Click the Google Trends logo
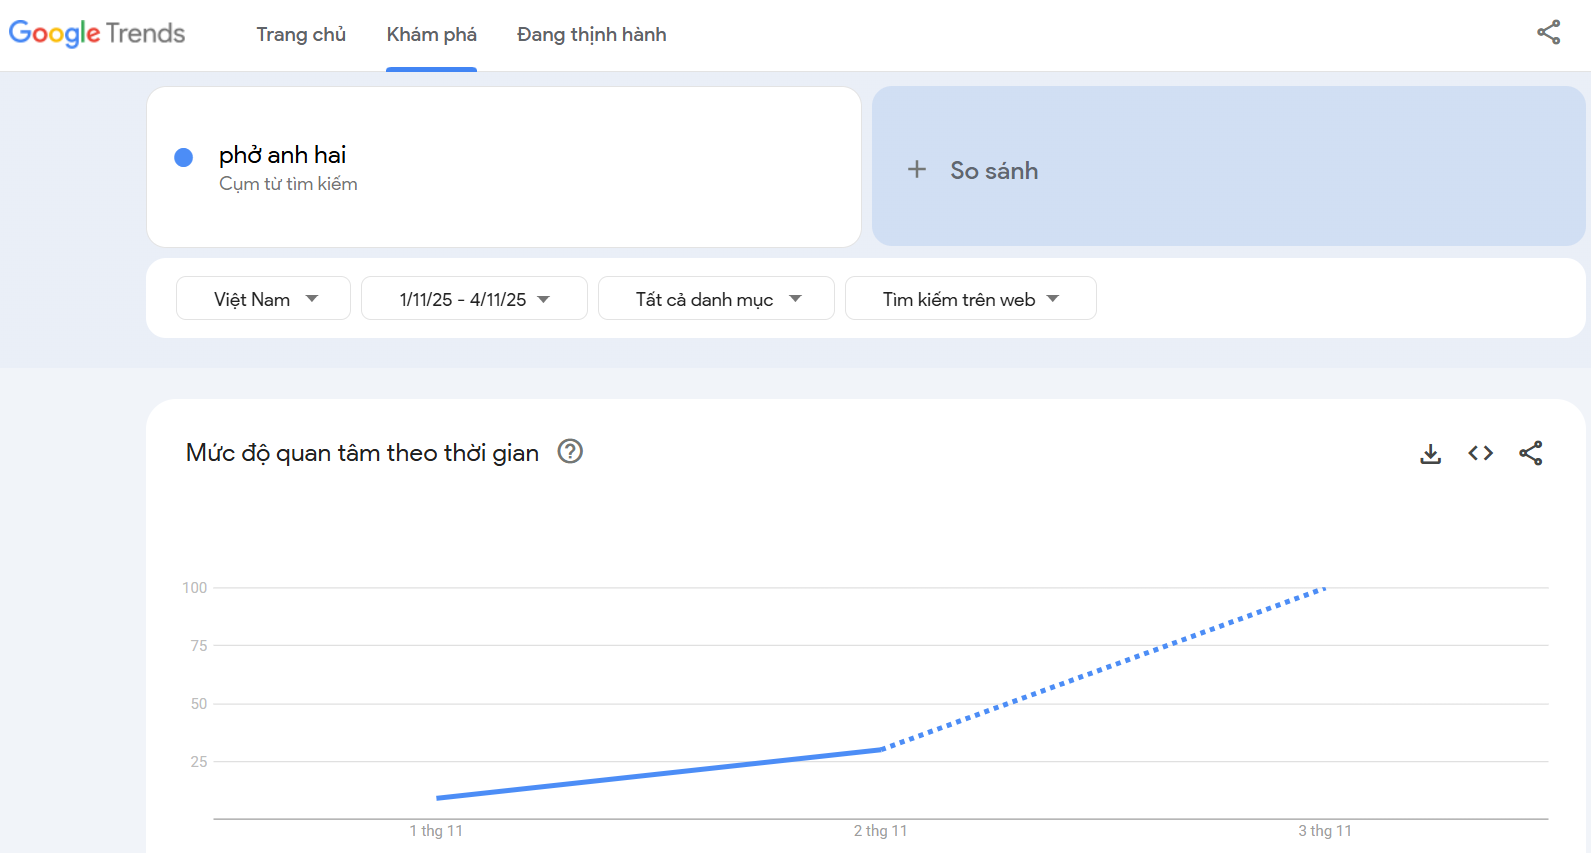The image size is (1591, 853). [97, 34]
